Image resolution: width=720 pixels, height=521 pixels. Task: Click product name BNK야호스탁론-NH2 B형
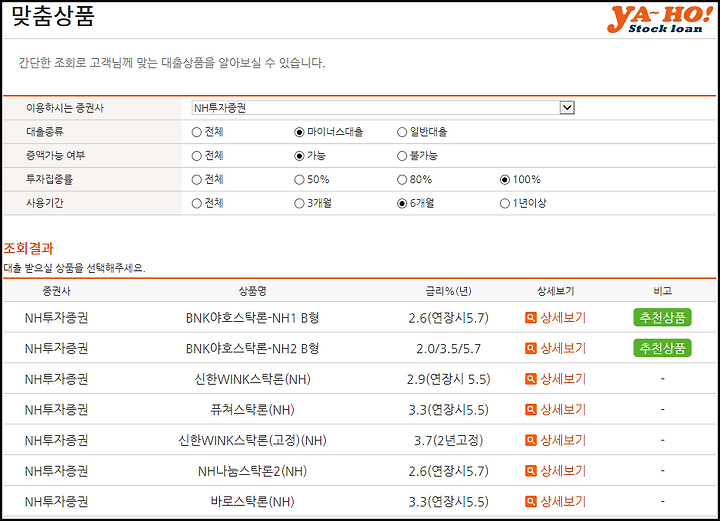[x=252, y=348]
